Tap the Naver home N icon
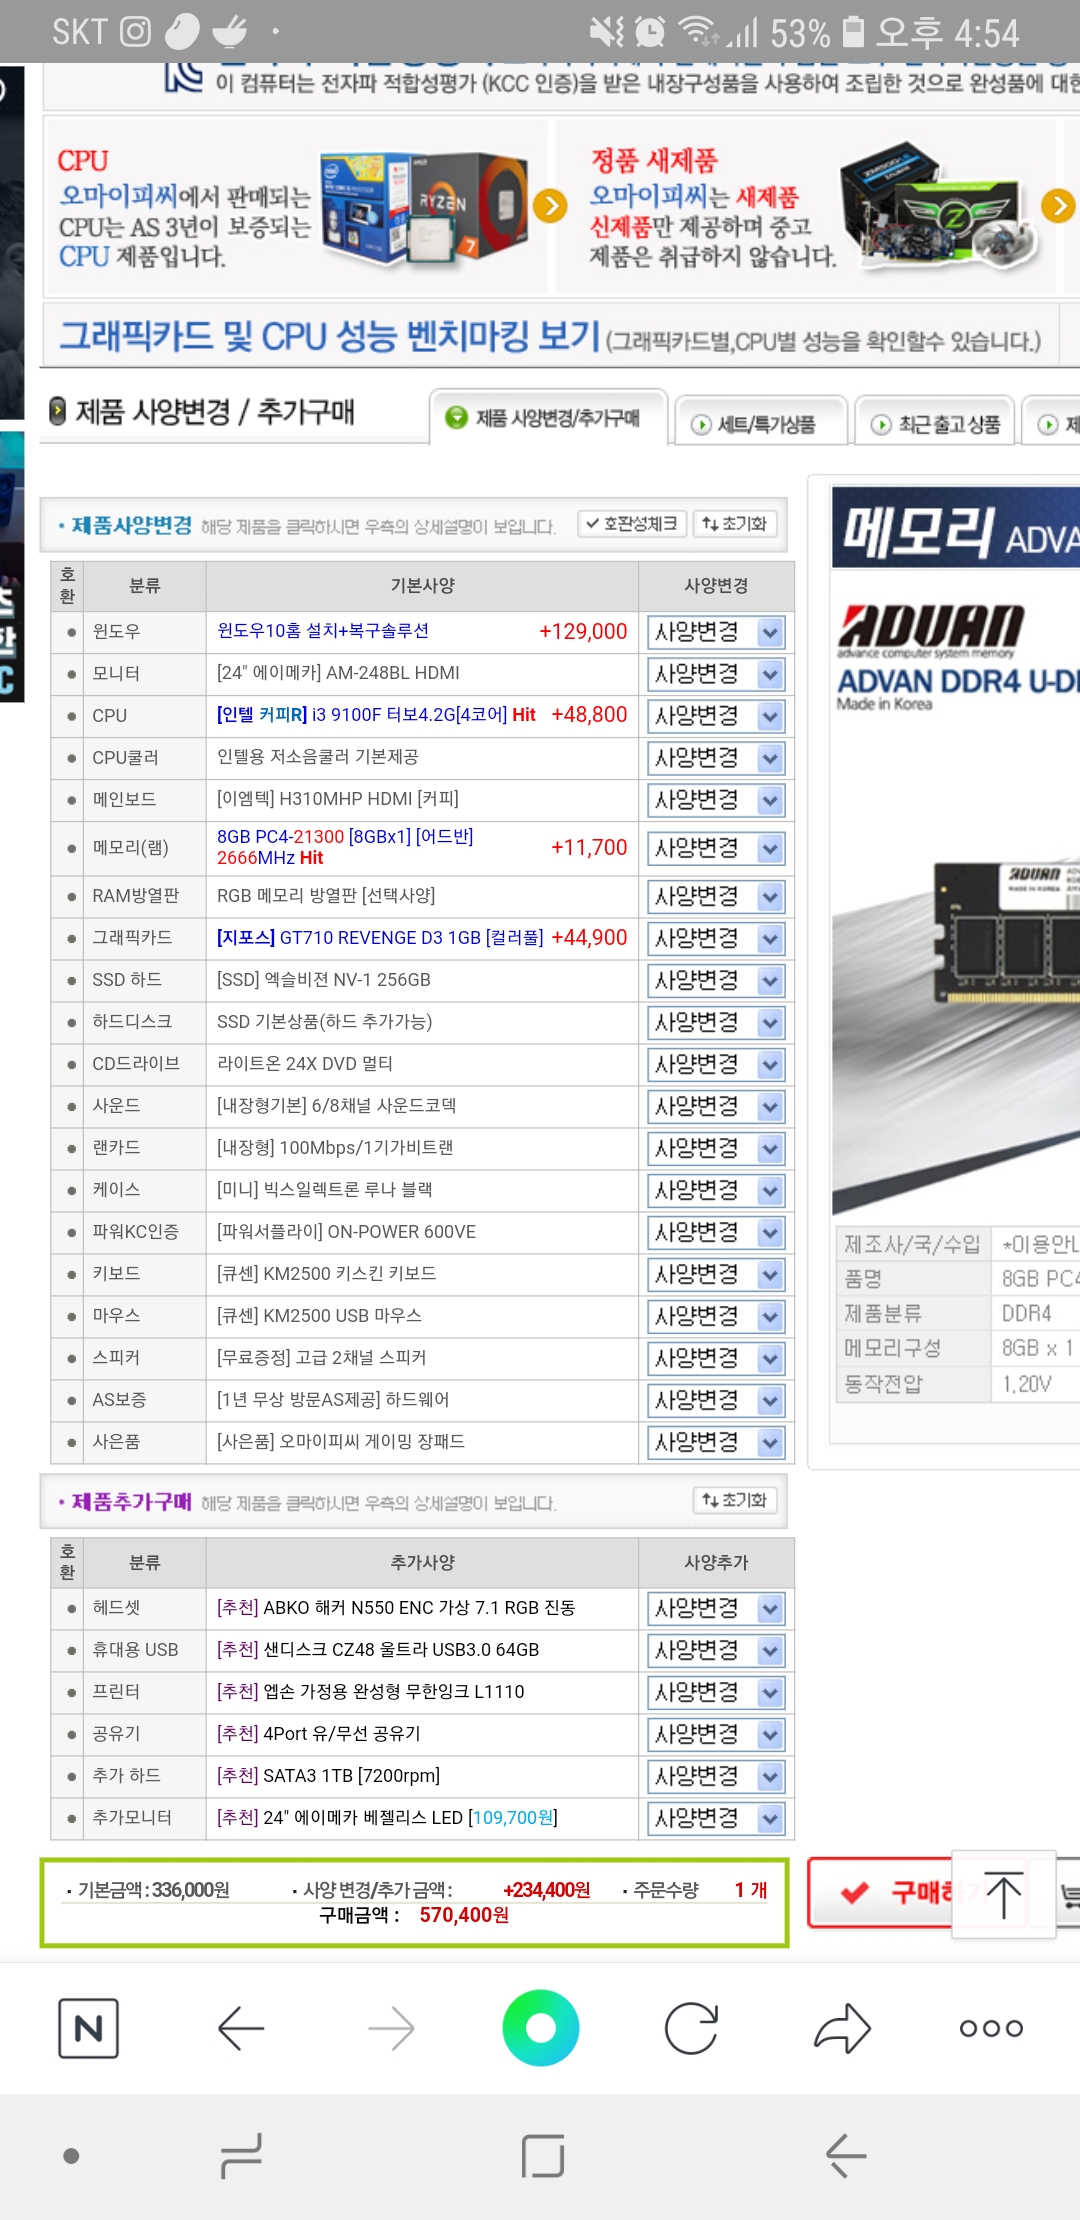The image size is (1080, 2220). pos(88,2028)
